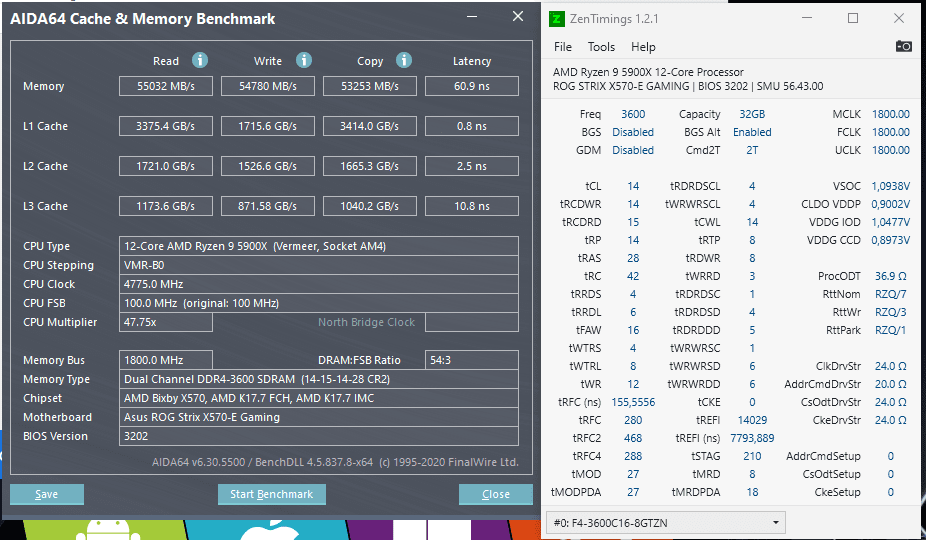This screenshot has height=540, width=926.
Task: Click the ZenTimings green Z app icon
Action: tap(556, 19)
